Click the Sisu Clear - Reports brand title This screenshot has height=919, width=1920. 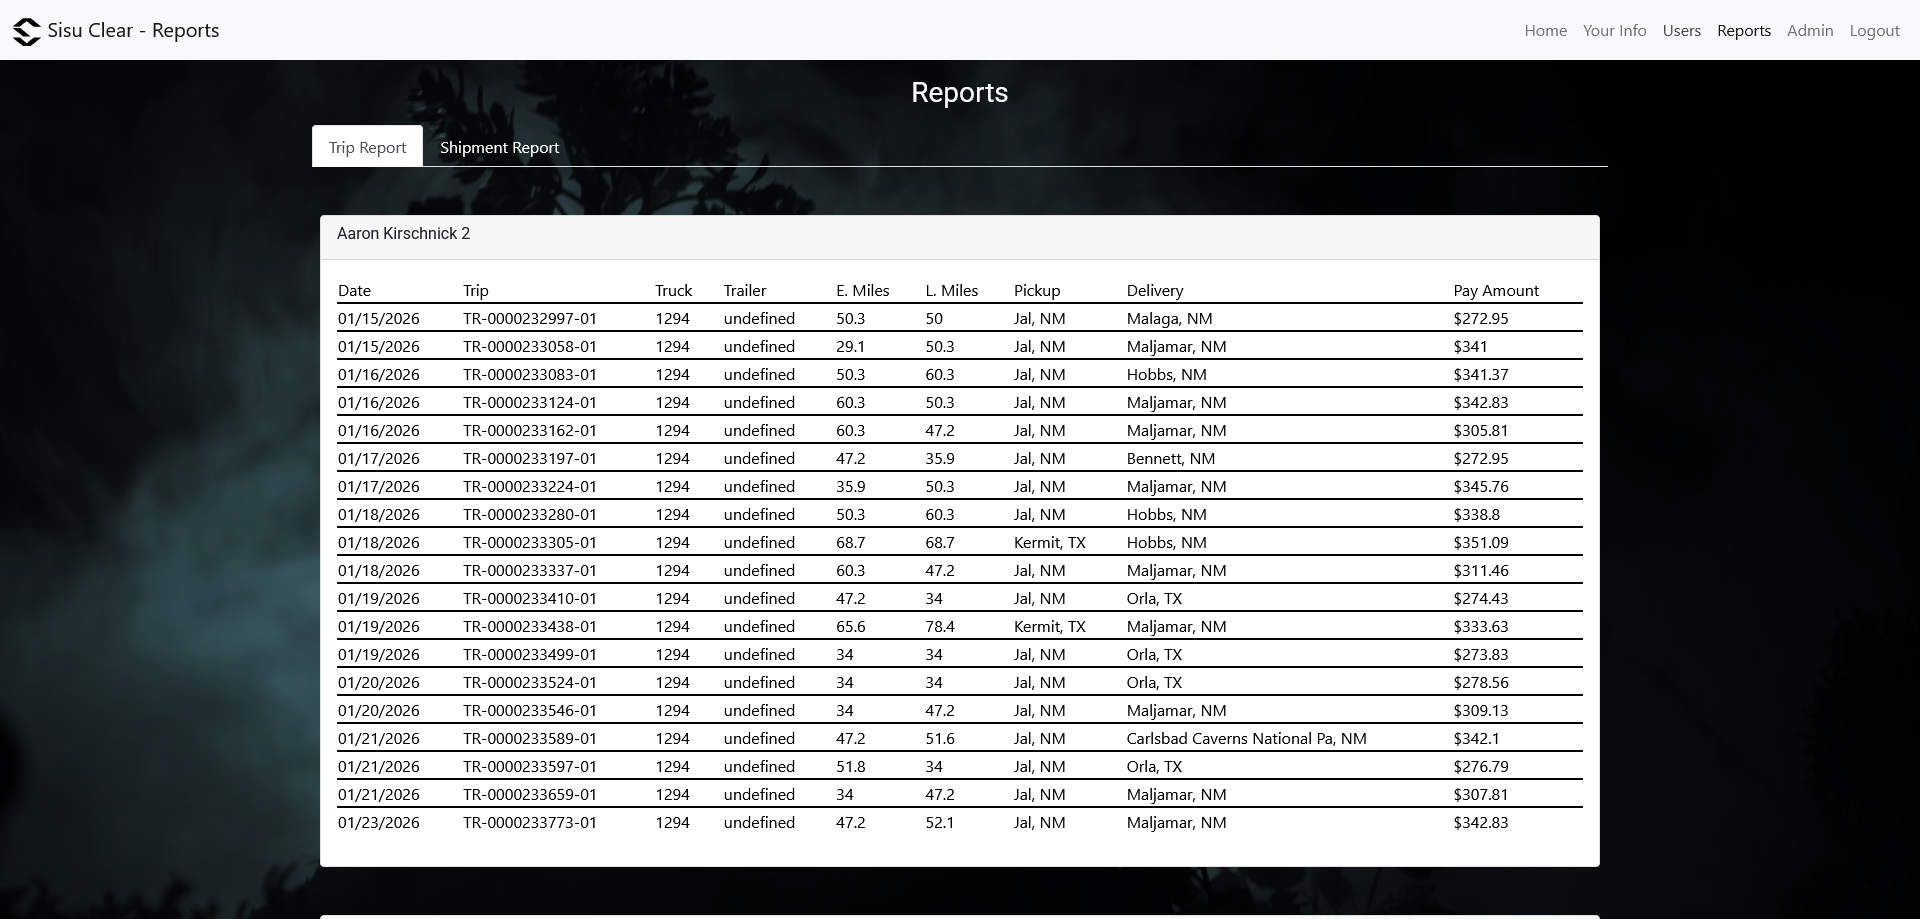click(133, 31)
